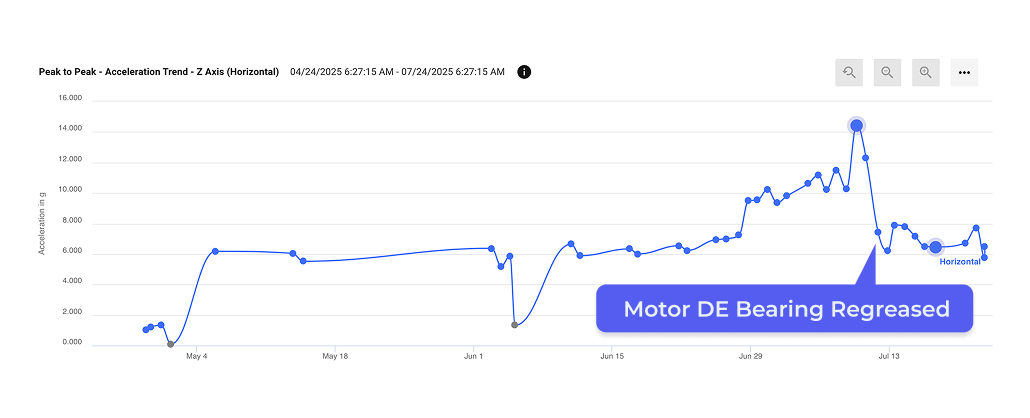Click the black info icon beside date range
This screenshot has width=1030, height=418.
point(524,72)
